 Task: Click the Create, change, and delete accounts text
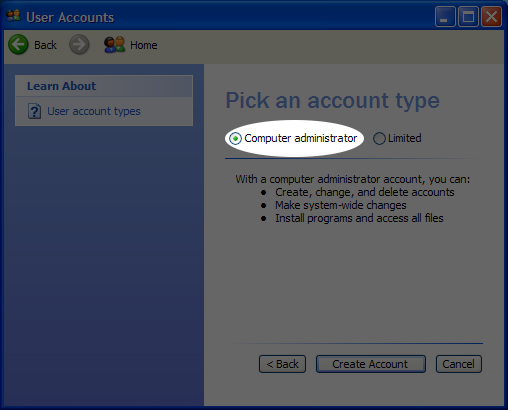(365, 192)
